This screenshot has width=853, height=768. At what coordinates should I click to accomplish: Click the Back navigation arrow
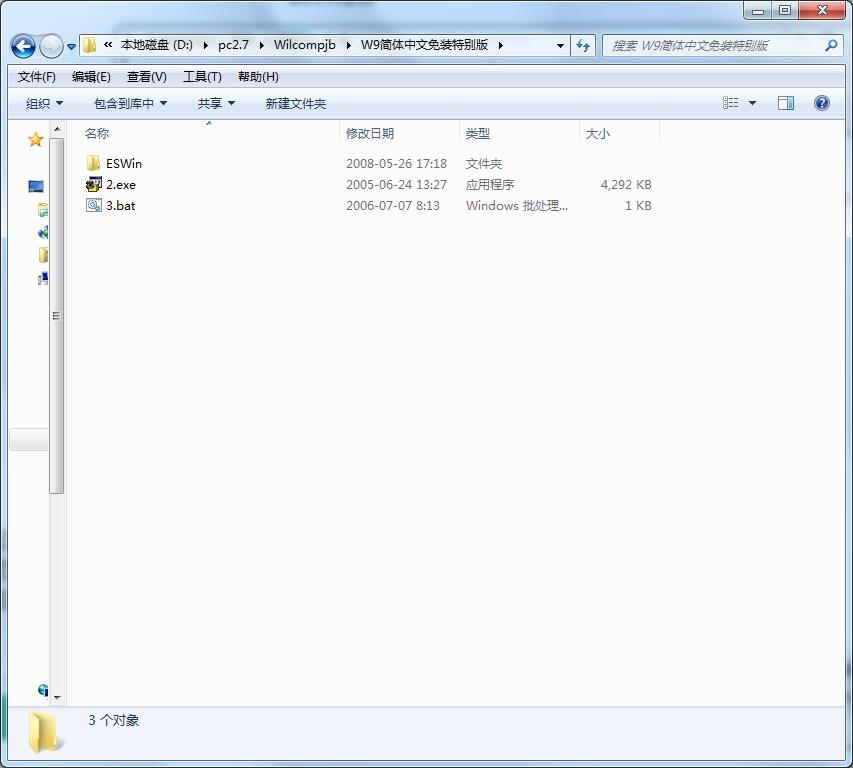pos(24,46)
